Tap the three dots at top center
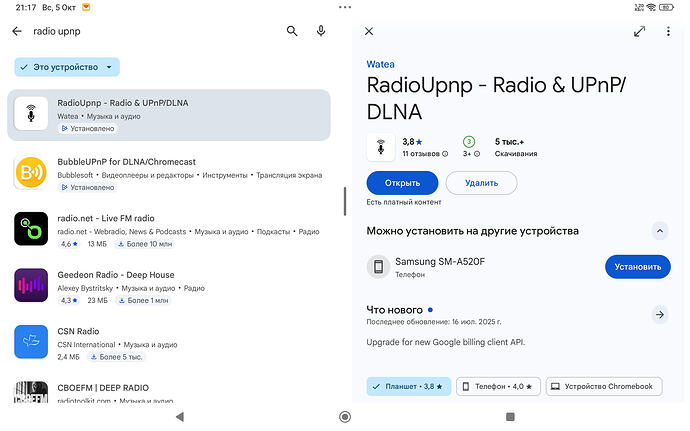This screenshot has width=690, height=431. [x=345, y=7]
